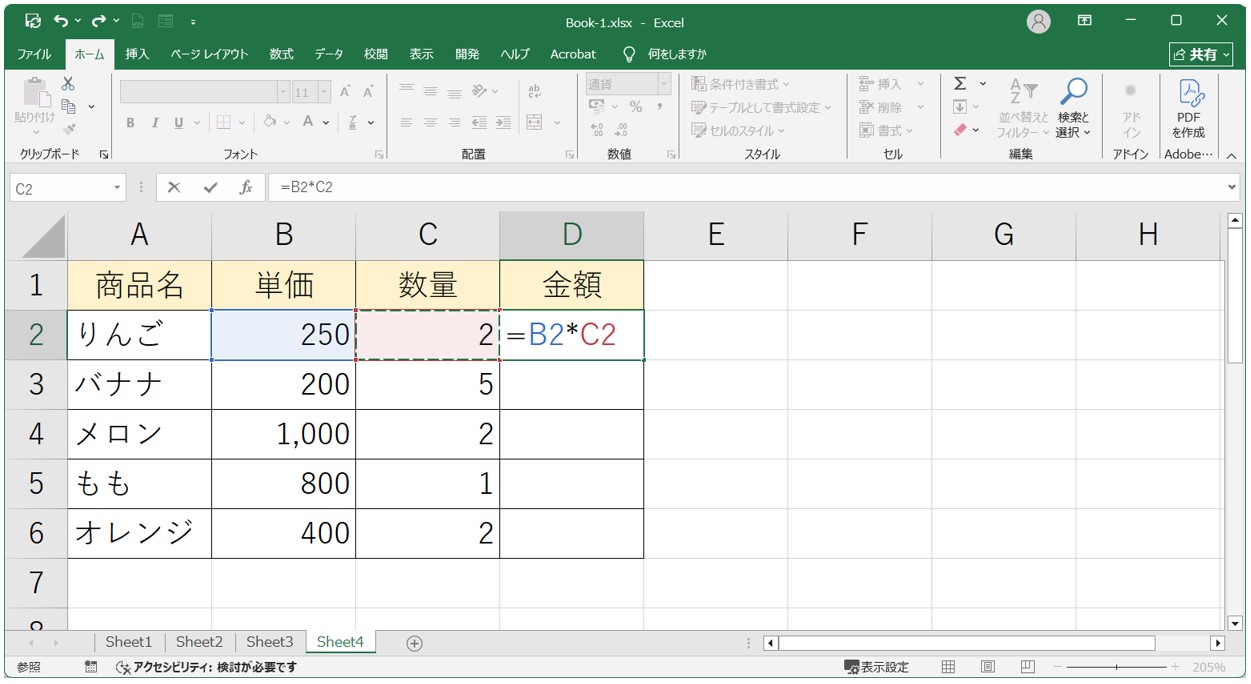The image size is (1251, 684).
Task: Collapse the ribbon with caret arrow
Action: point(1231,156)
